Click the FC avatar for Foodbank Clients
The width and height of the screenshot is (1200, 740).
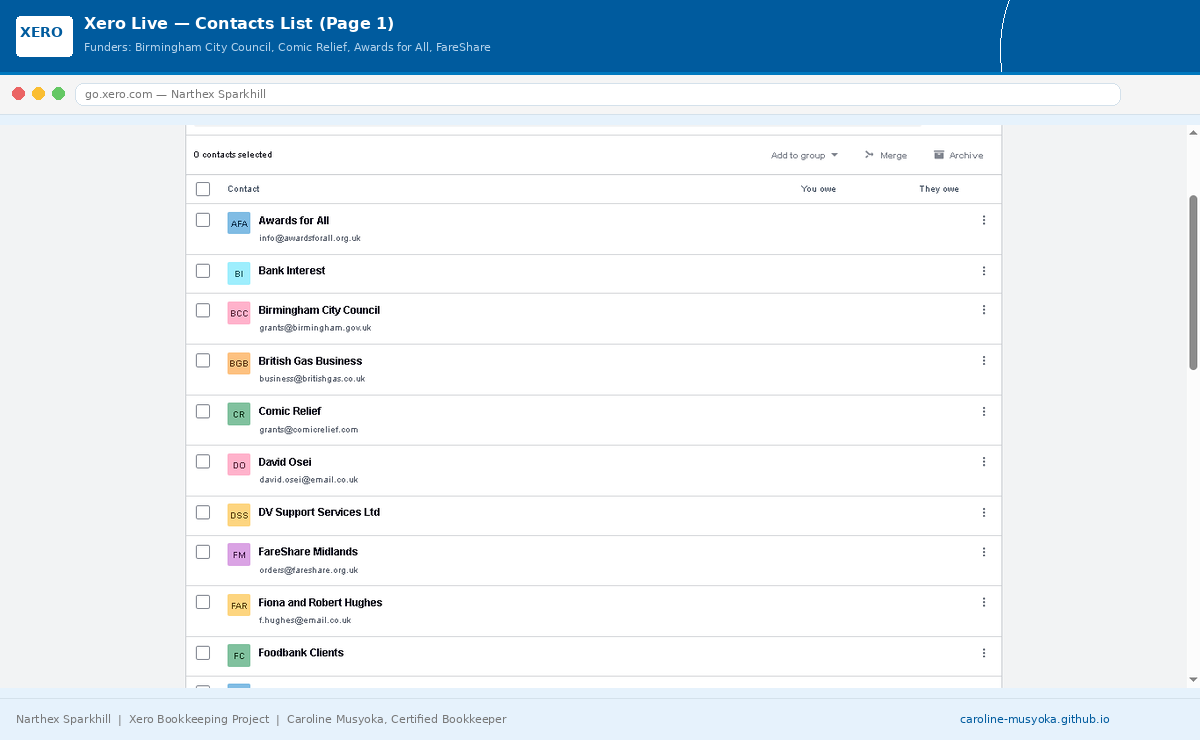pos(239,656)
